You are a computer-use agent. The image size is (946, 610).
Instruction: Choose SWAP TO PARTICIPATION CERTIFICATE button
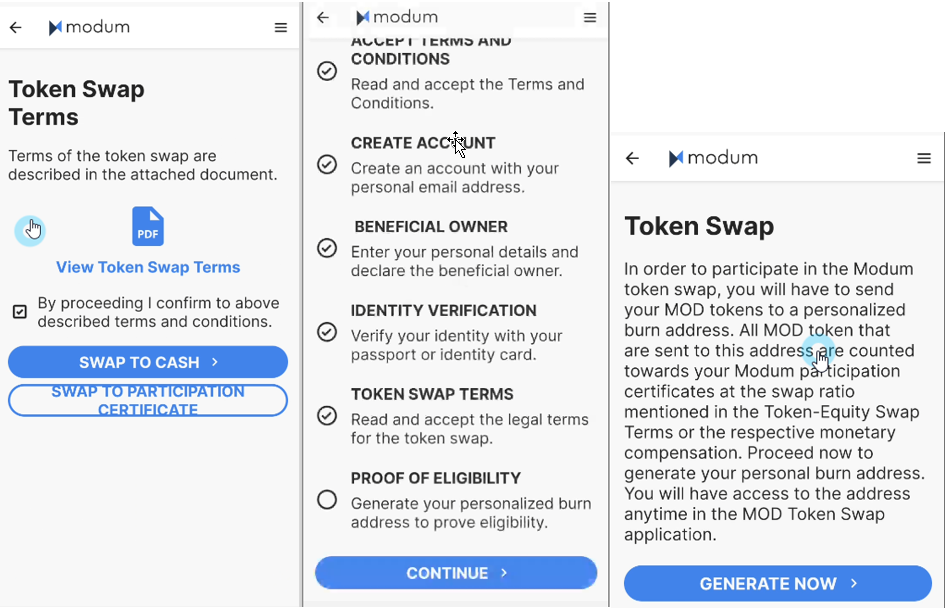(148, 400)
